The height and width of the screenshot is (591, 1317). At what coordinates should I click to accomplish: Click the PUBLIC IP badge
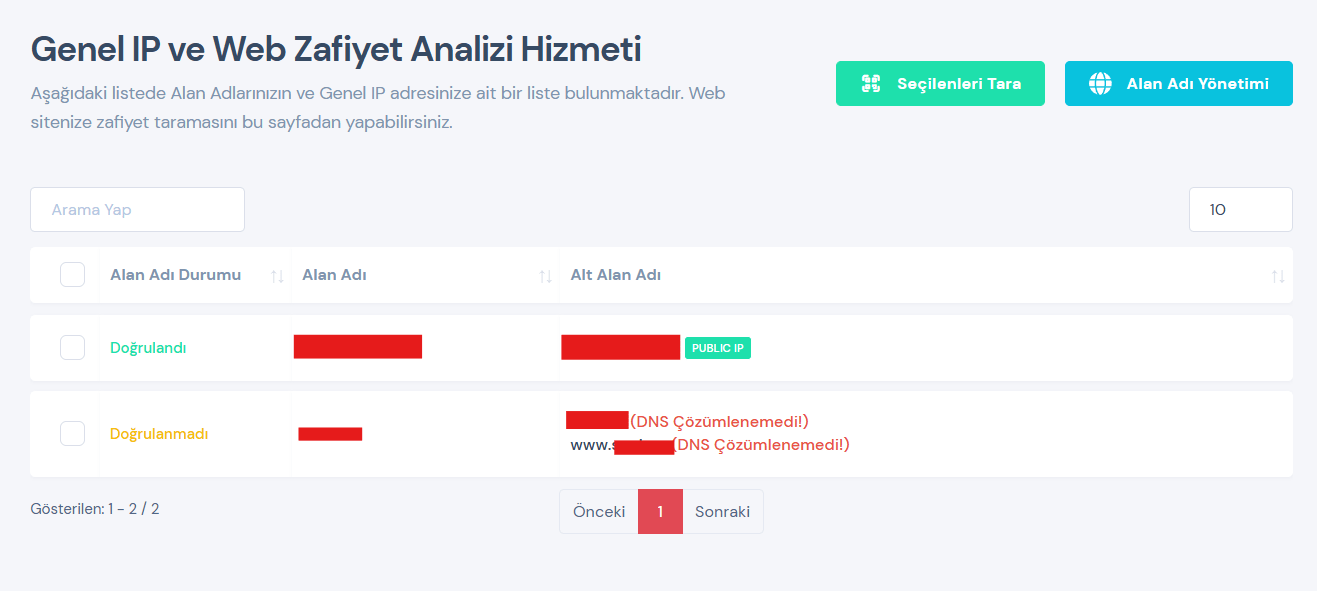pyautogui.click(x=717, y=347)
